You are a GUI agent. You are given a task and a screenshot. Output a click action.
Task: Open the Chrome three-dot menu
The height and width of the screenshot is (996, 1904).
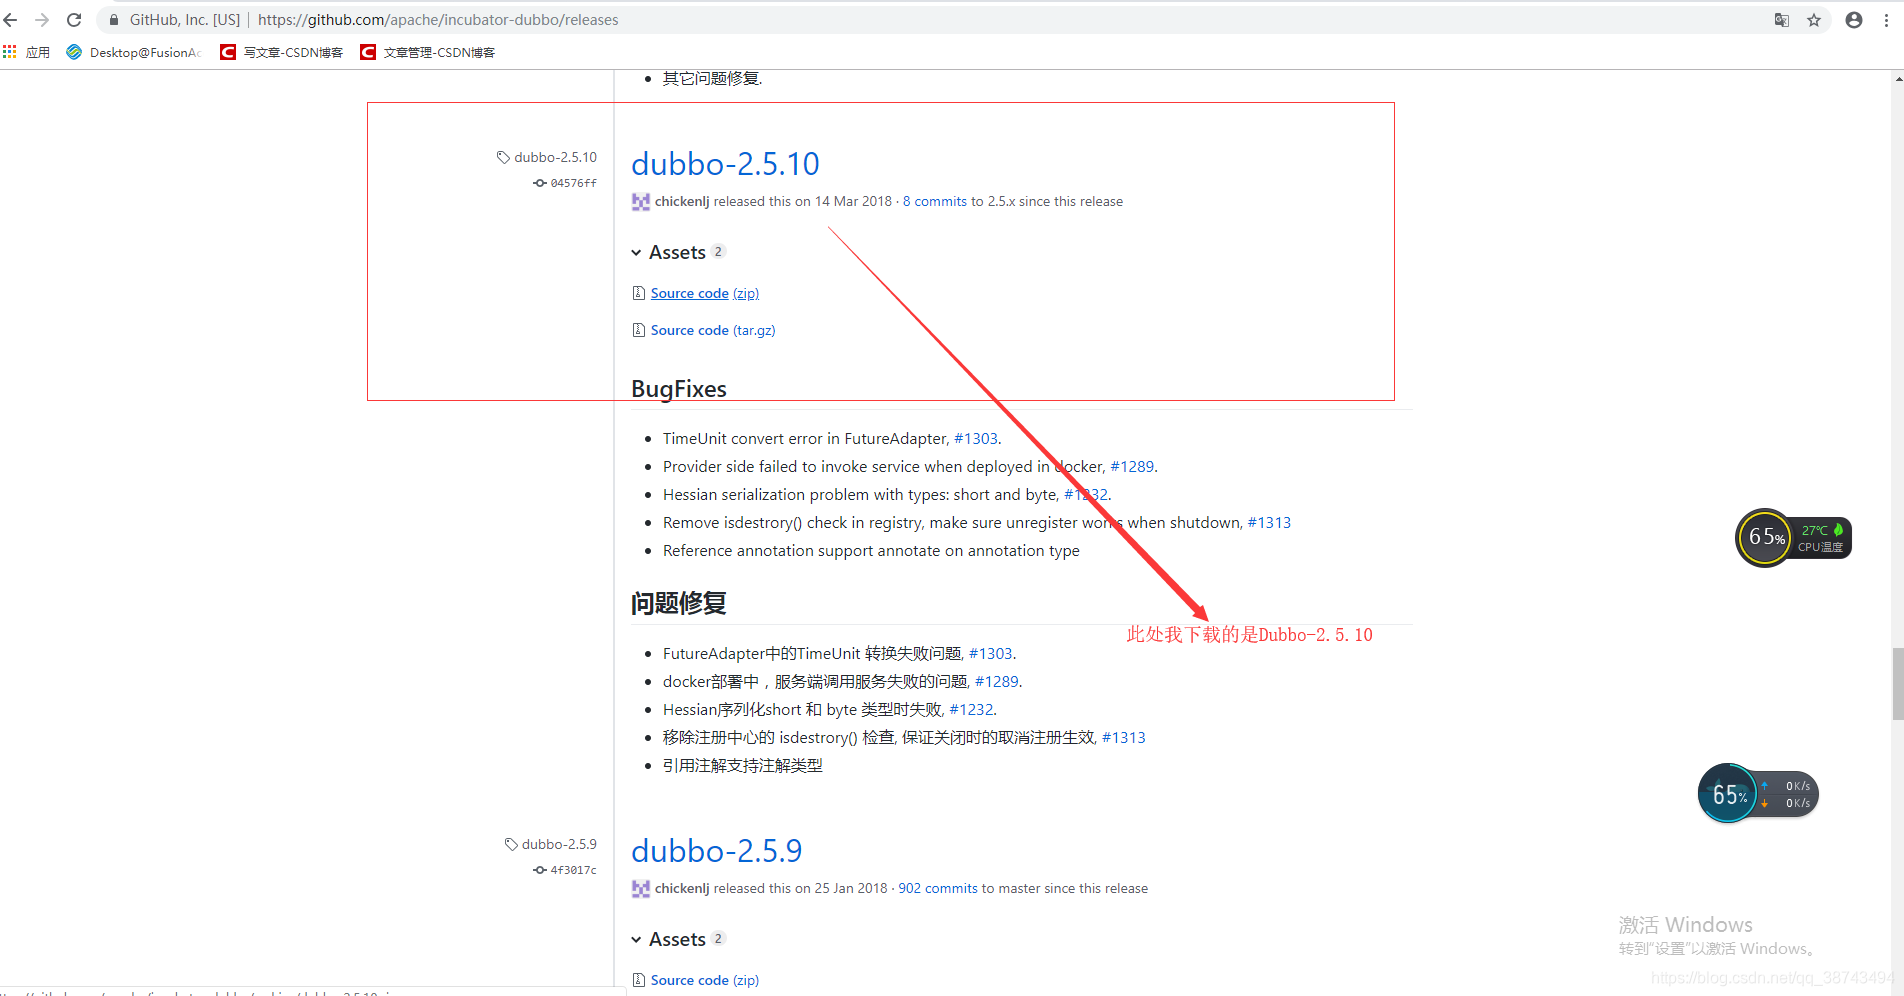(x=1886, y=20)
